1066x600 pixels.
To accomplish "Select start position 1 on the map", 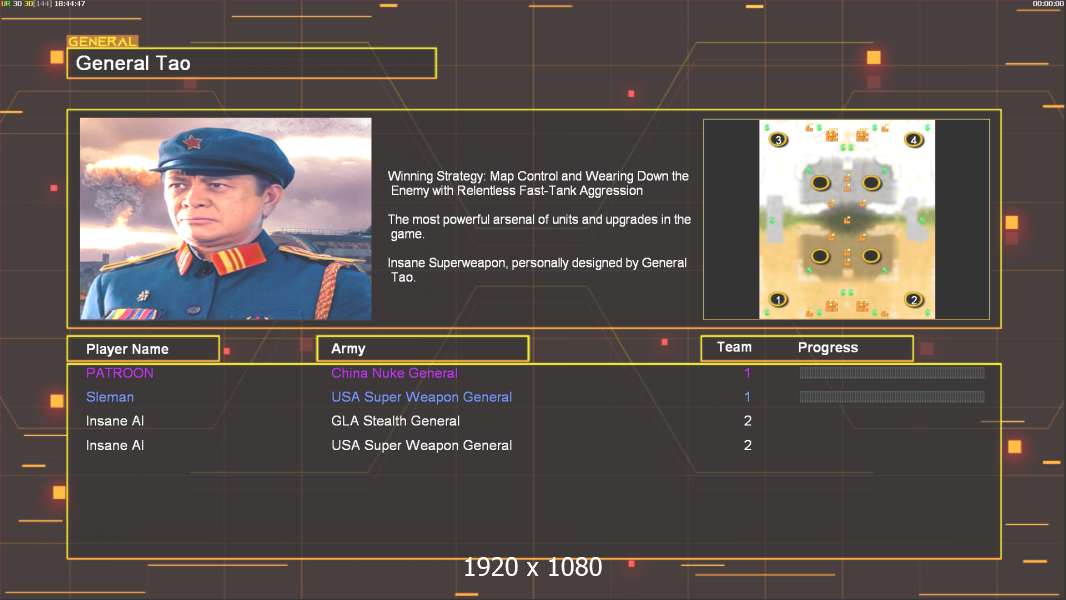I will [x=778, y=299].
